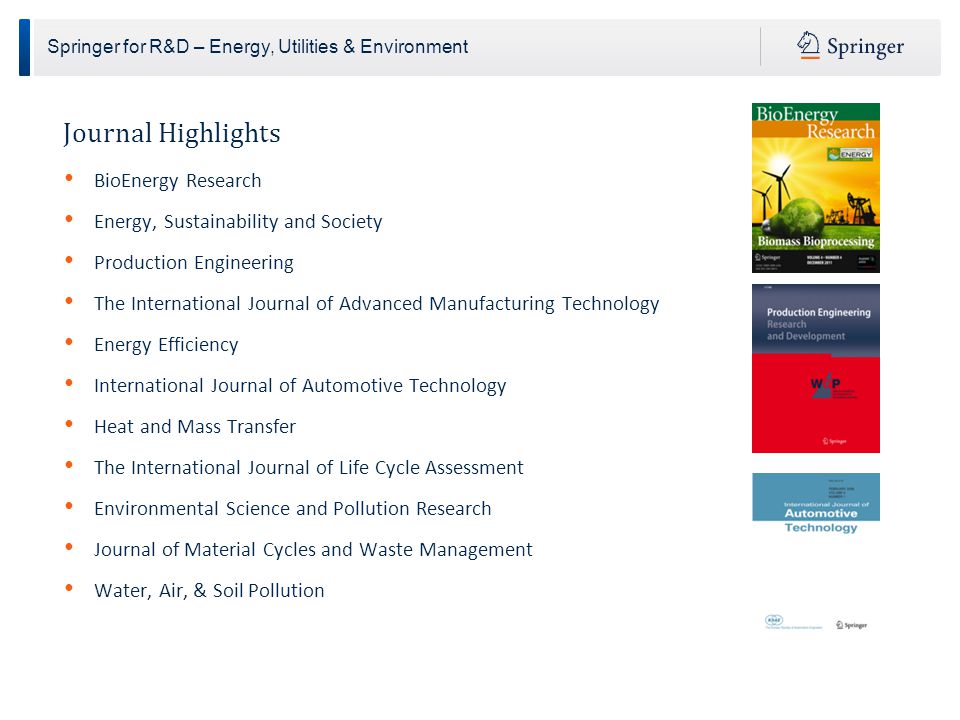This screenshot has height=720, width=960.
Task: Select the BioEnergy Research bullet
Action: click(x=178, y=181)
